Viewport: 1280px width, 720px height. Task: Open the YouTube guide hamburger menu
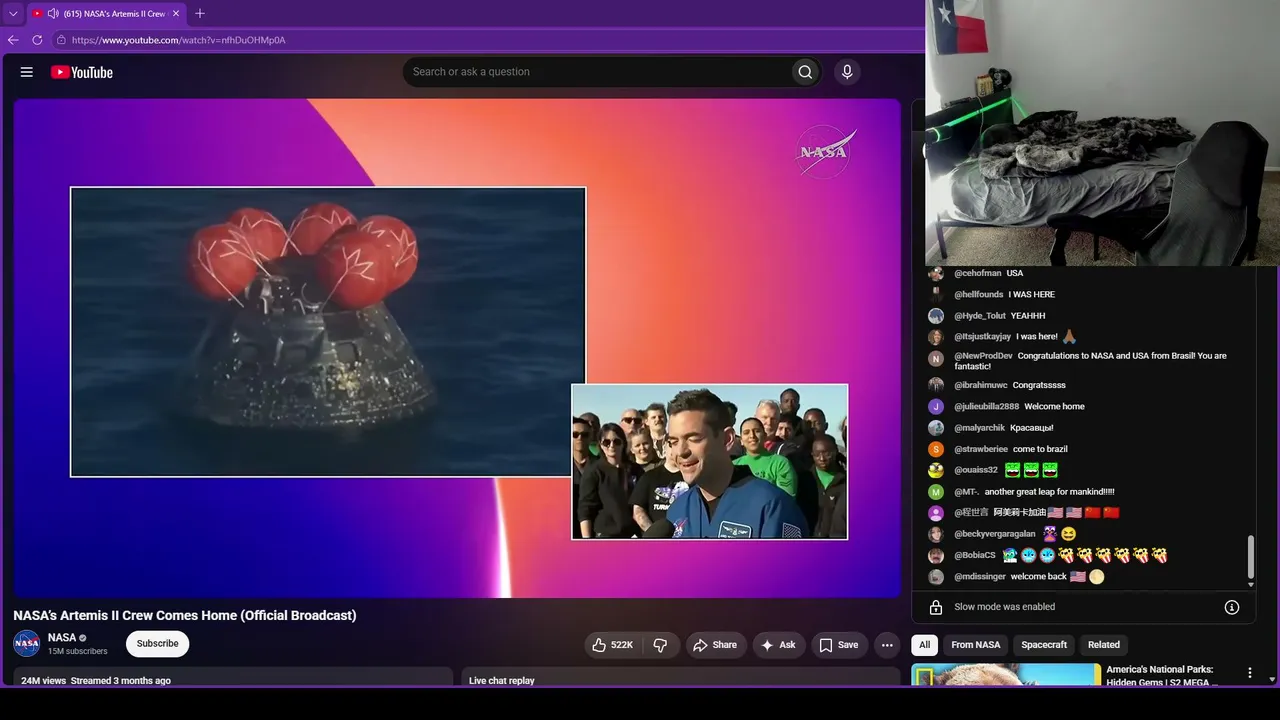tap(27, 72)
